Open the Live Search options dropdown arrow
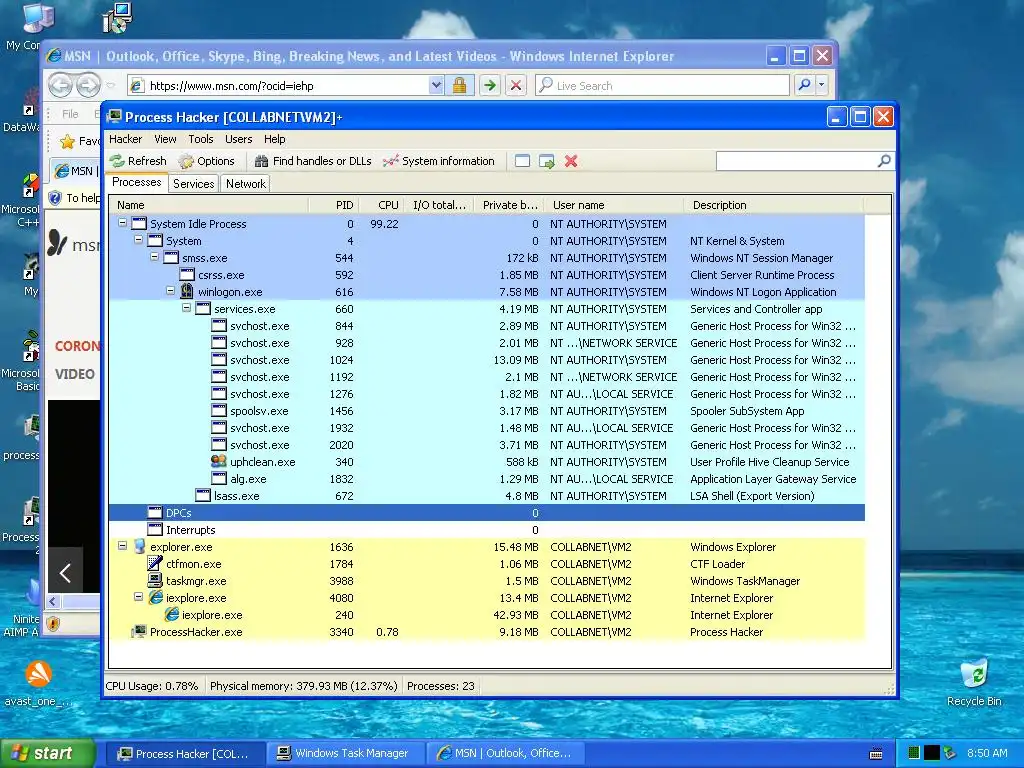Image resolution: width=1024 pixels, height=768 pixels. [x=822, y=85]
